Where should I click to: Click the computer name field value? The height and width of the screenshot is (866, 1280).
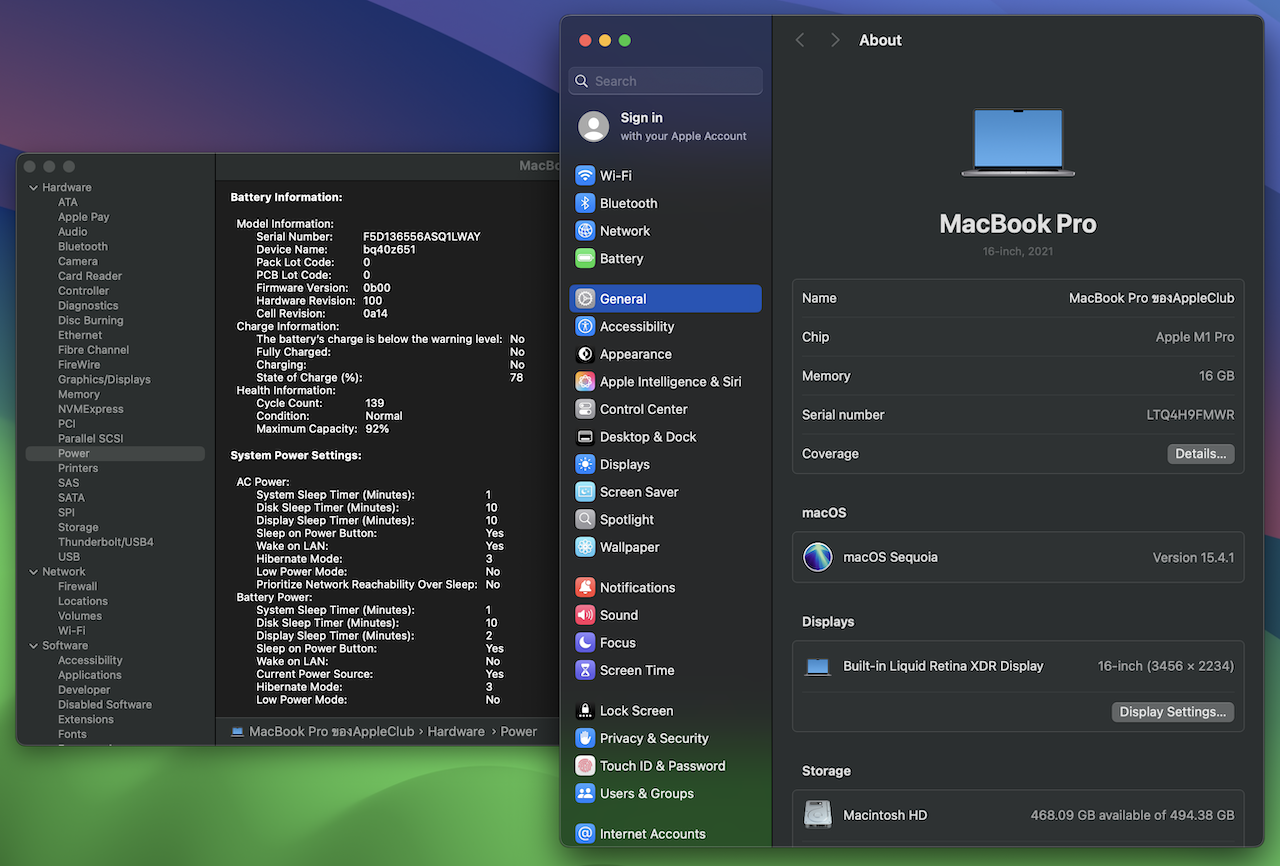pyautogui.click(x=1152, y=298)
